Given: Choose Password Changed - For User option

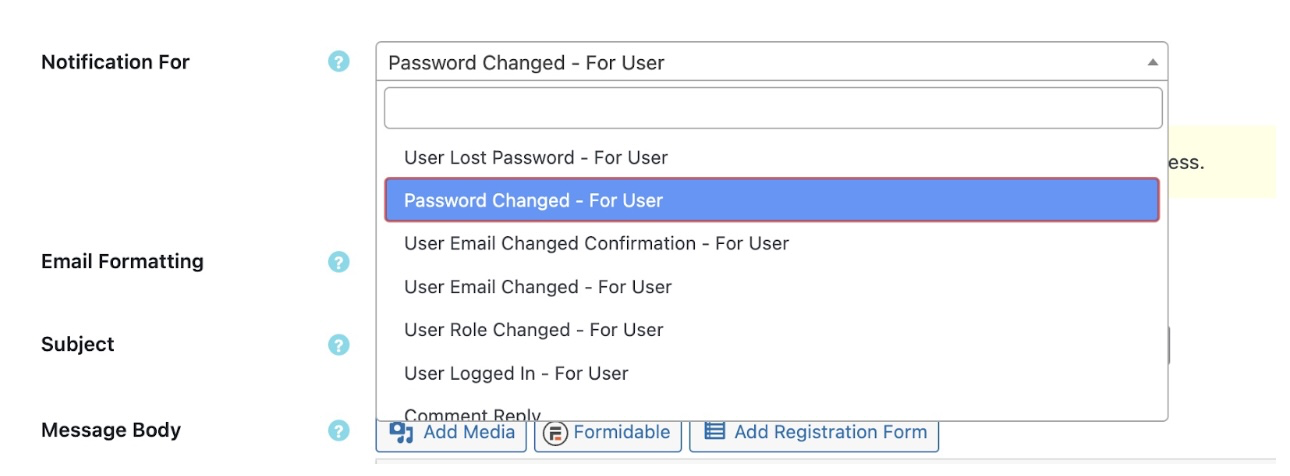Looking at the screenshot, I should coord(534,201).
